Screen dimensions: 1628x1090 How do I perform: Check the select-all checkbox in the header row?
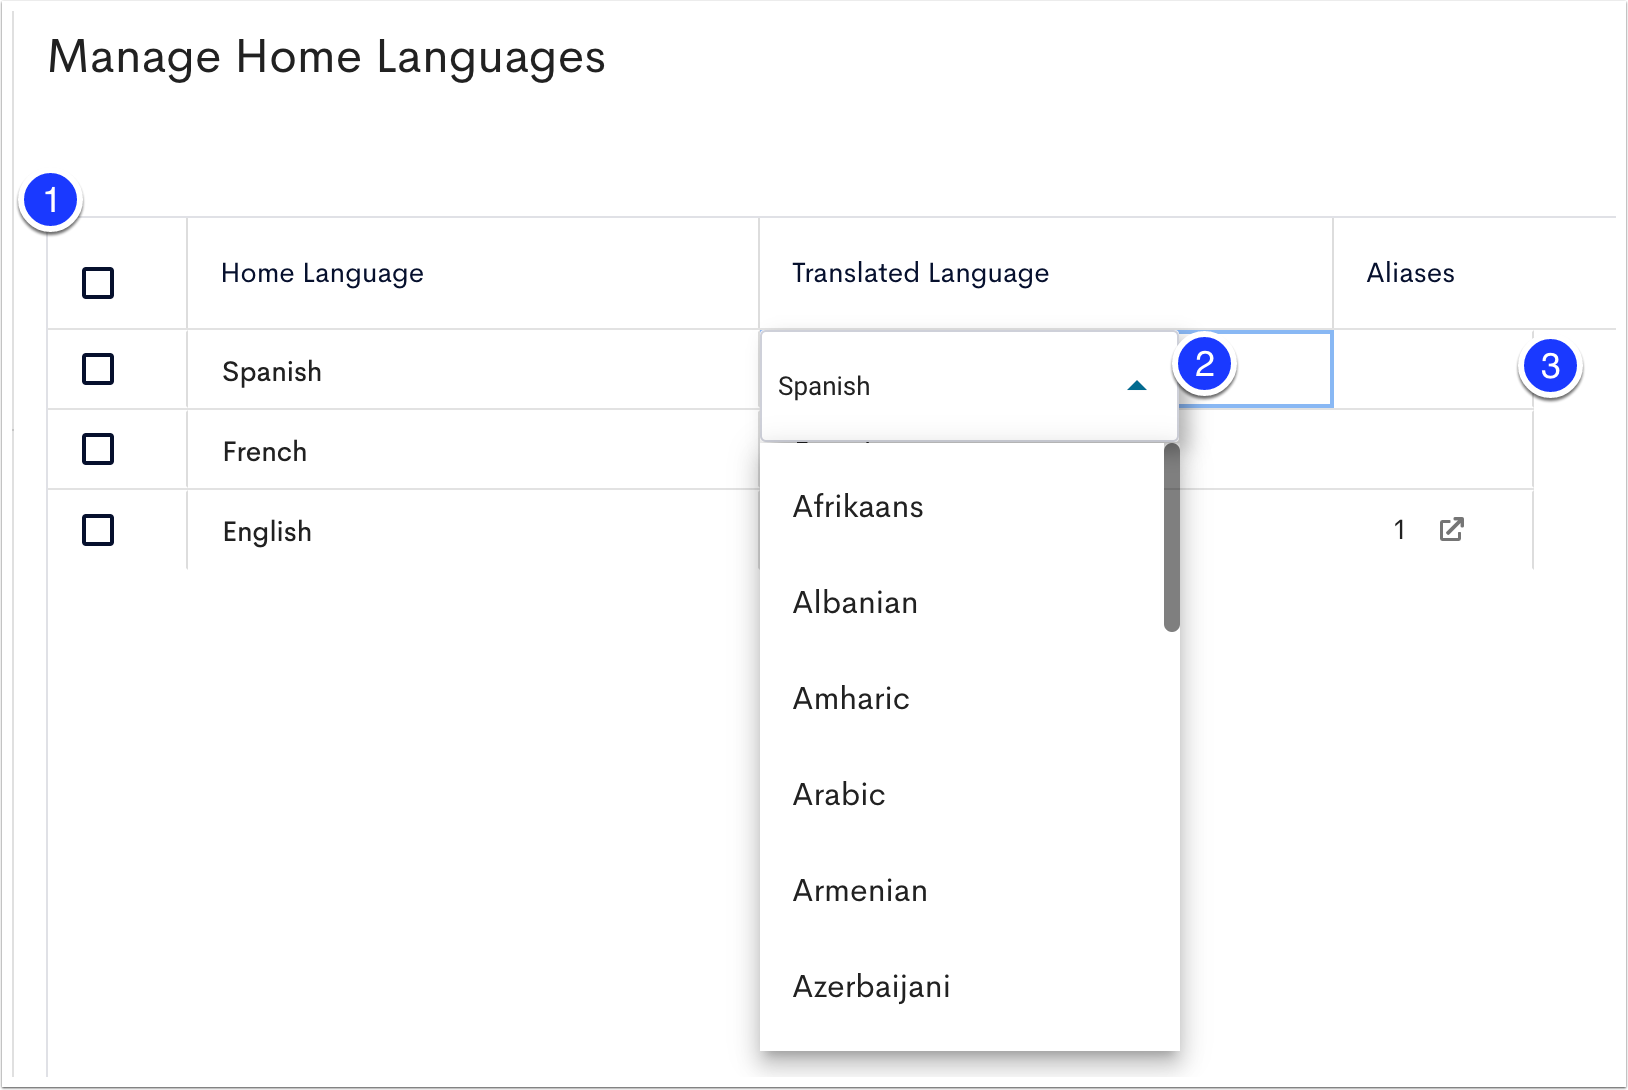click(97, 284)
